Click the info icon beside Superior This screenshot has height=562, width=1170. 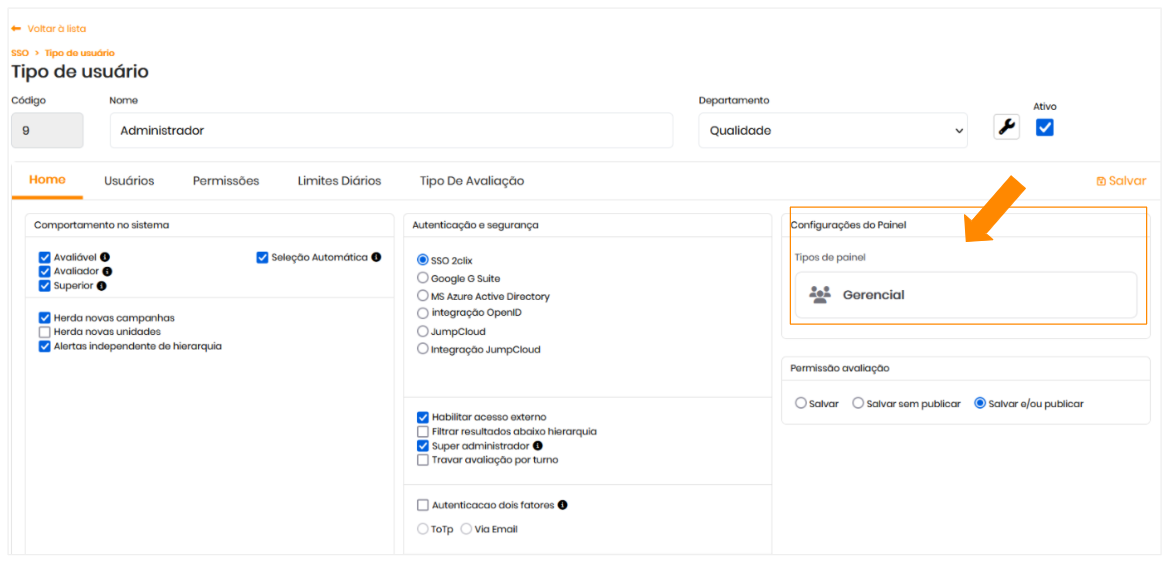pyautogui.click(x=102, y=286)
